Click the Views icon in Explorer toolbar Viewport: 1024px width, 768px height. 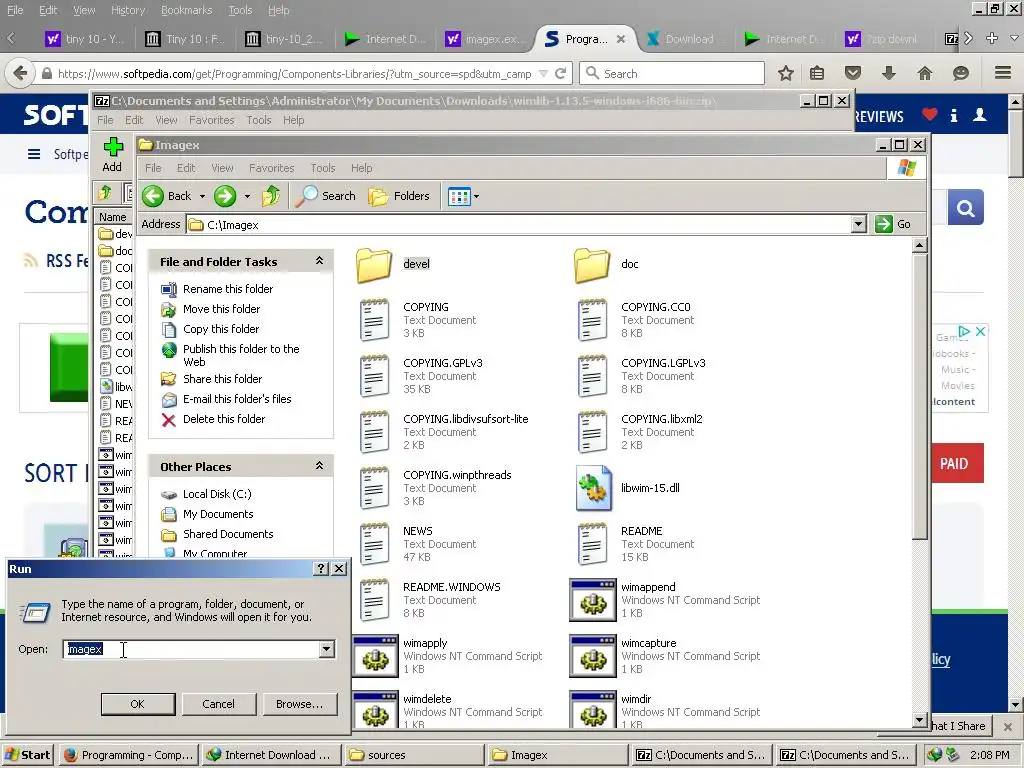[x=459, y=196]
